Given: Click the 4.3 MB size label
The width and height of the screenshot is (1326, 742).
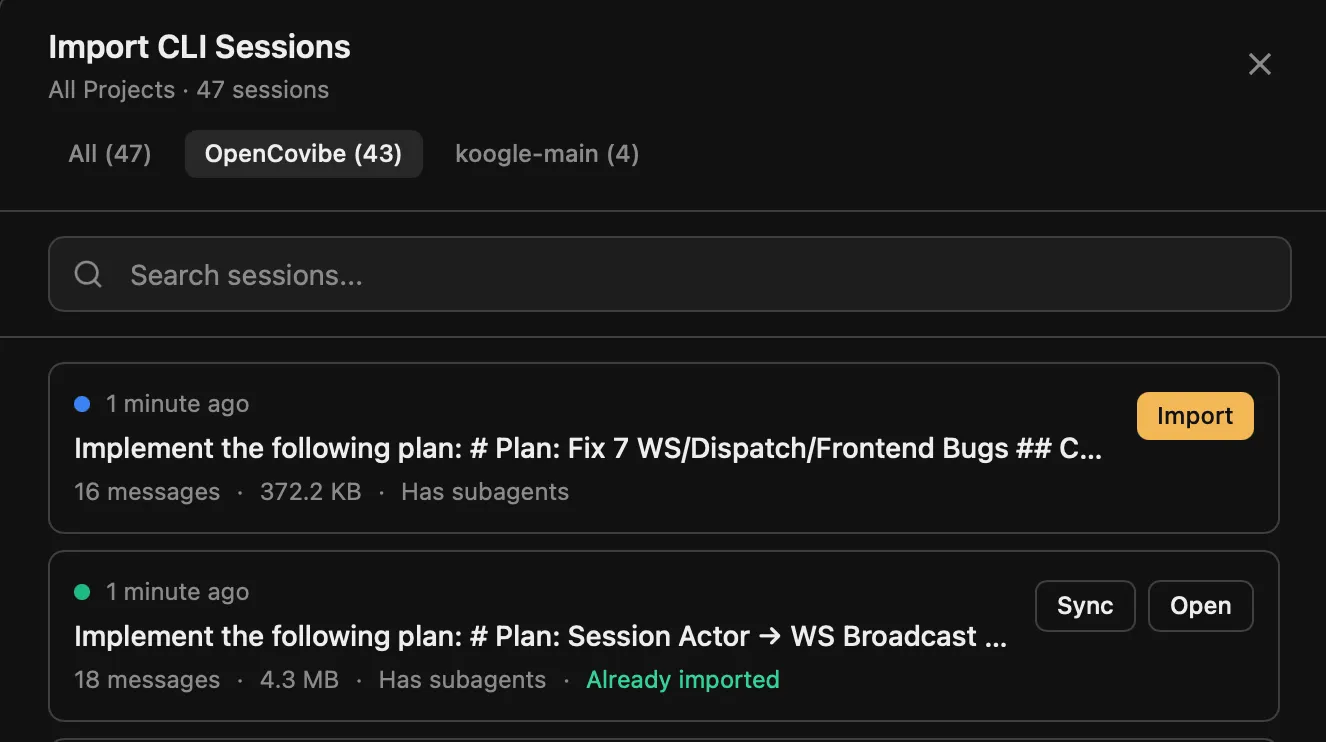Looking at the screenshot, I should [x=299, y=680].
